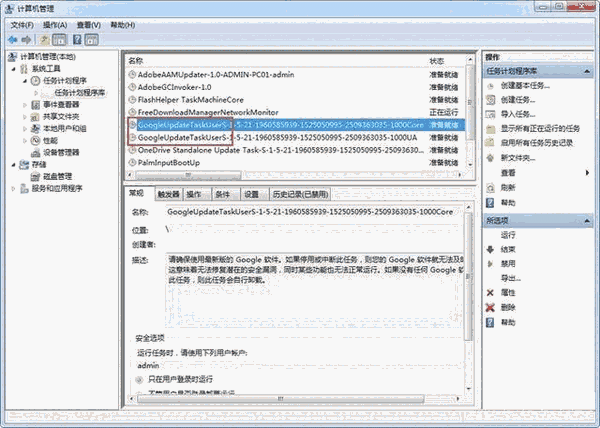Expand the 服务和应用程序 tree node
600x428 pixels.
pyautogui.click(x=14, y=189)
